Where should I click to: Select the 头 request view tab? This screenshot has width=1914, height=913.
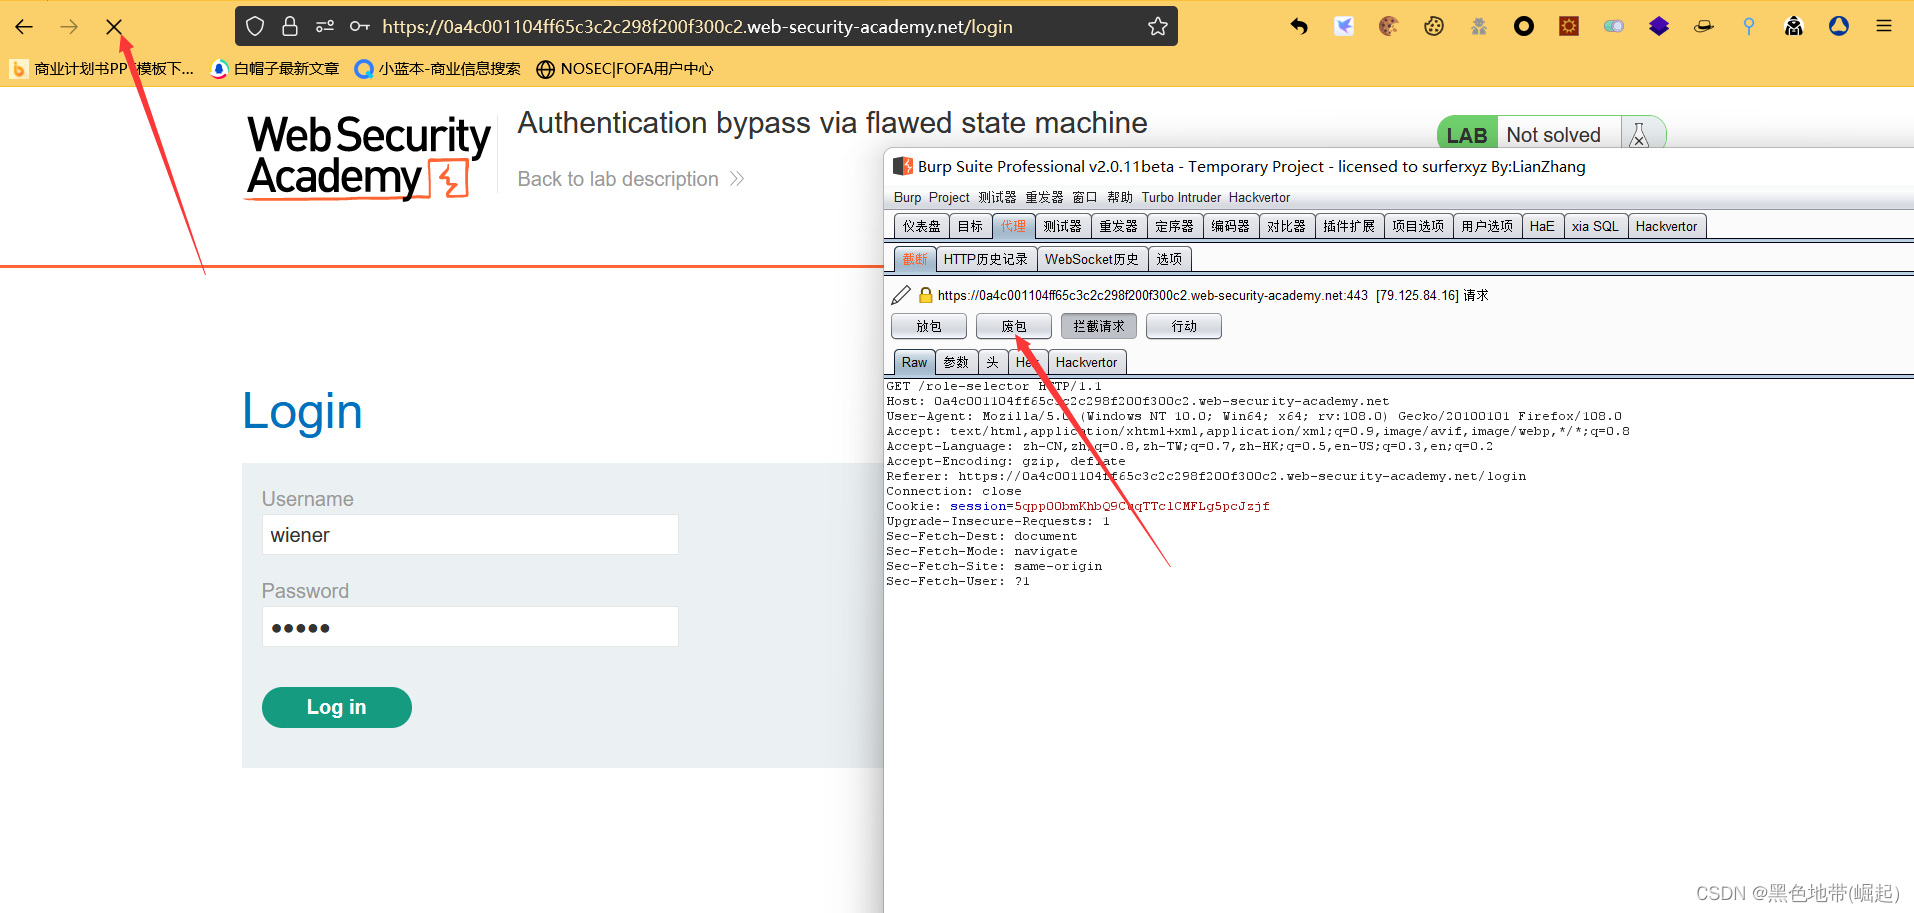[x=992, y=362]
